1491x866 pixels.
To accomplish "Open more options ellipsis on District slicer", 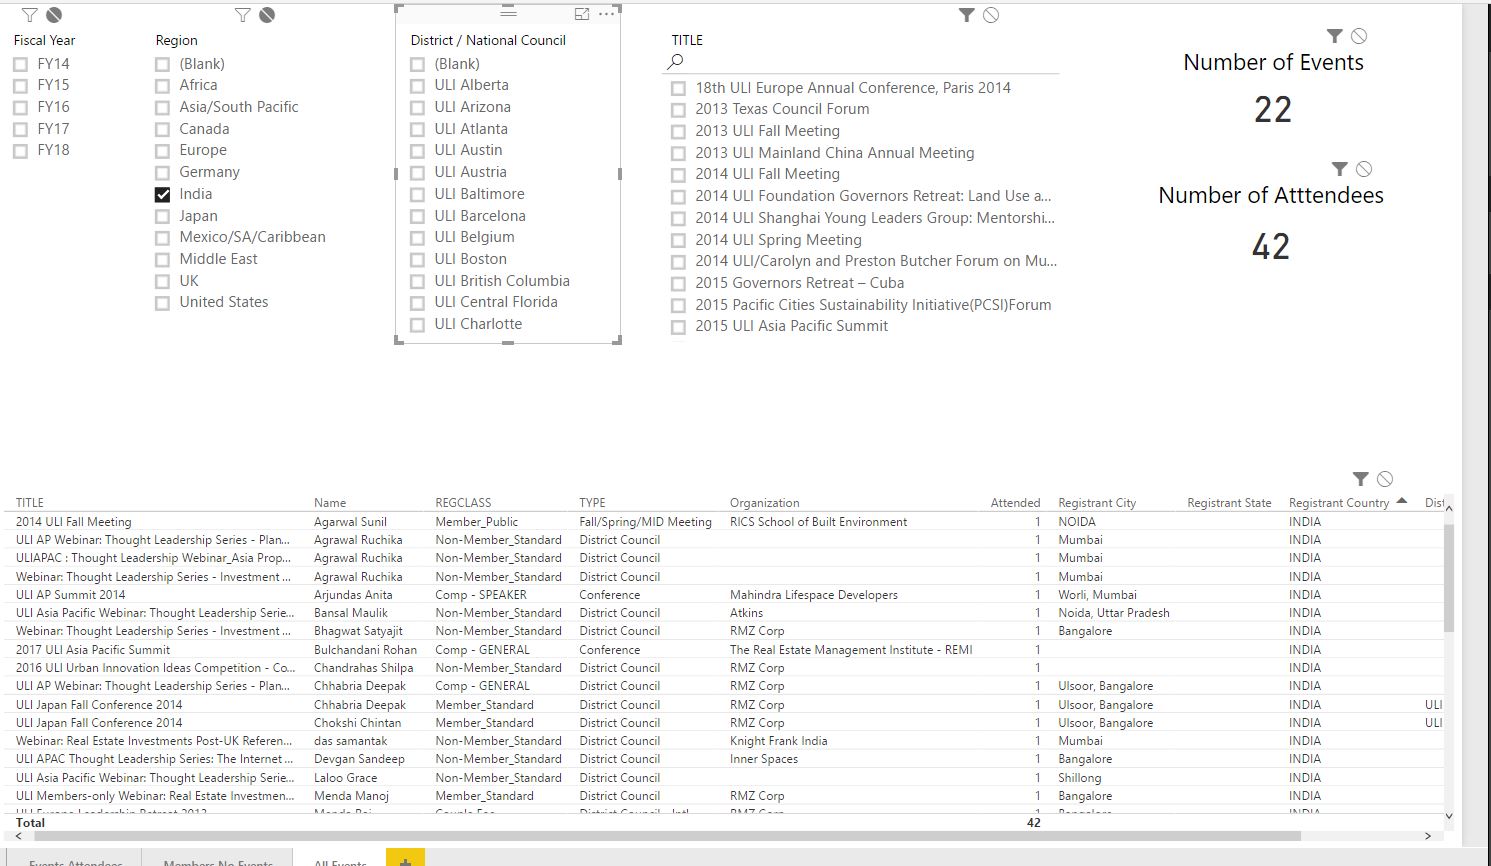I will (606, 14).
